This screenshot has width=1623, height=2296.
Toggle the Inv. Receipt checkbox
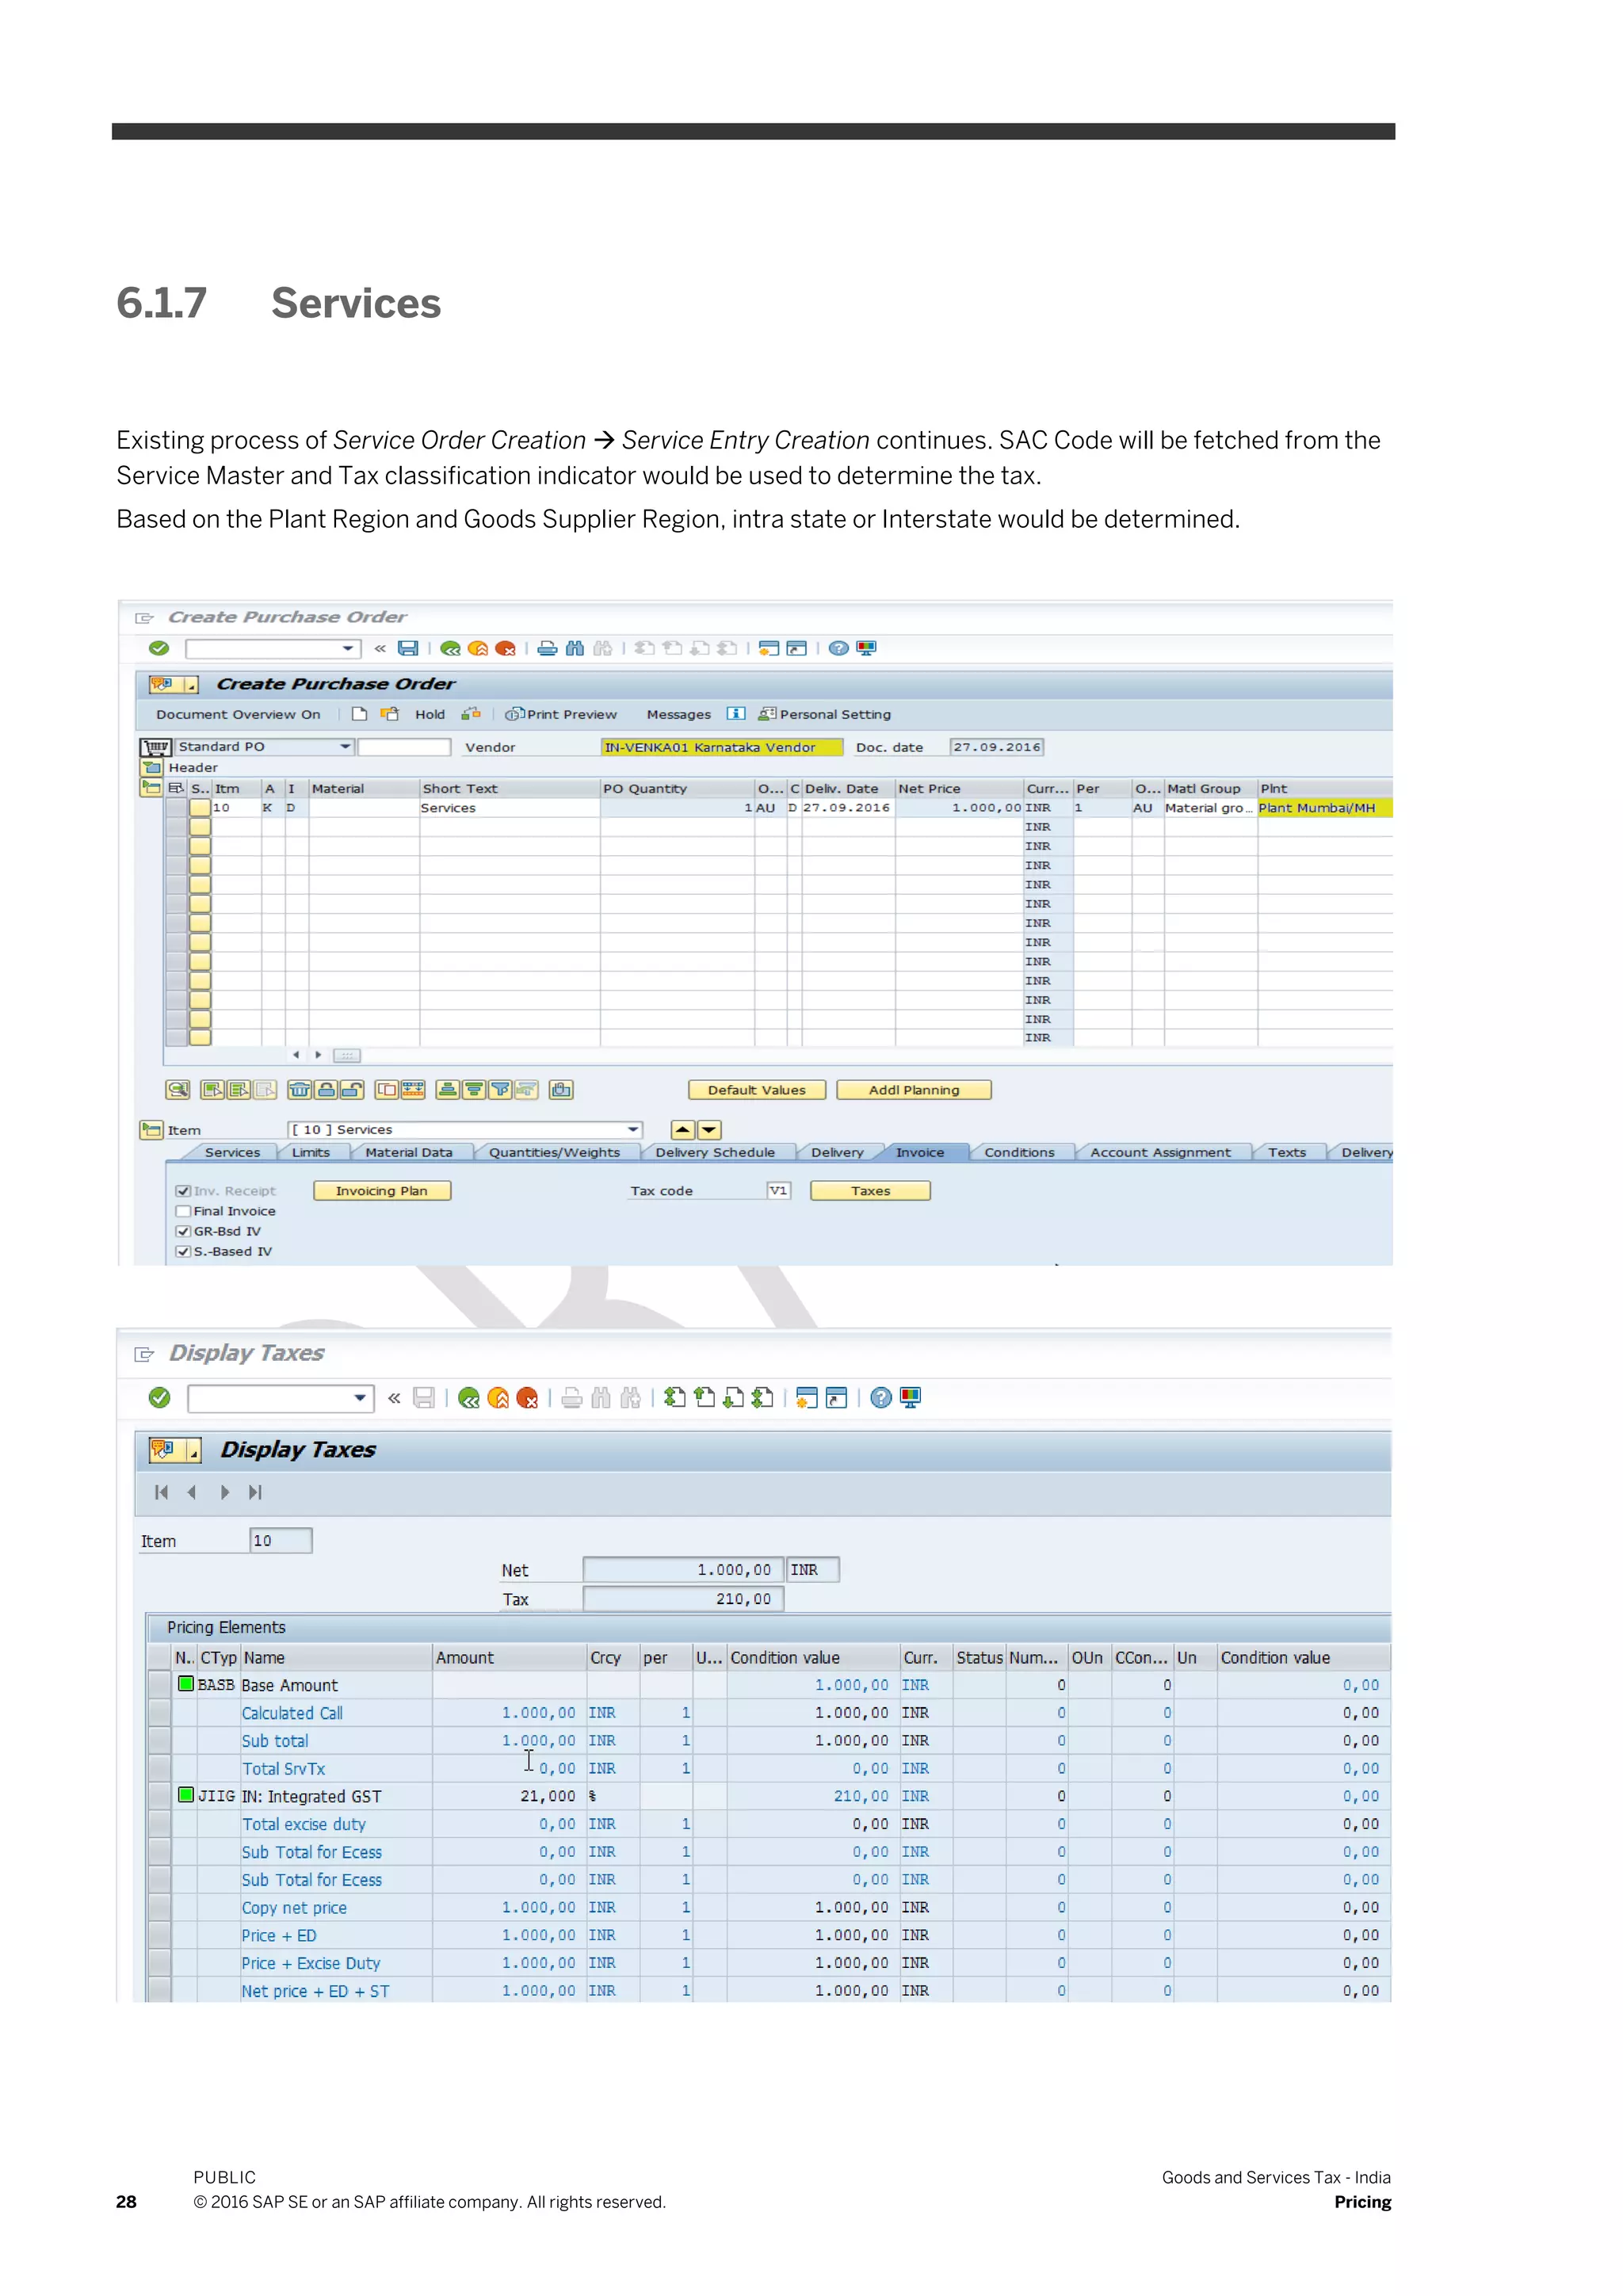(183, 1191)
